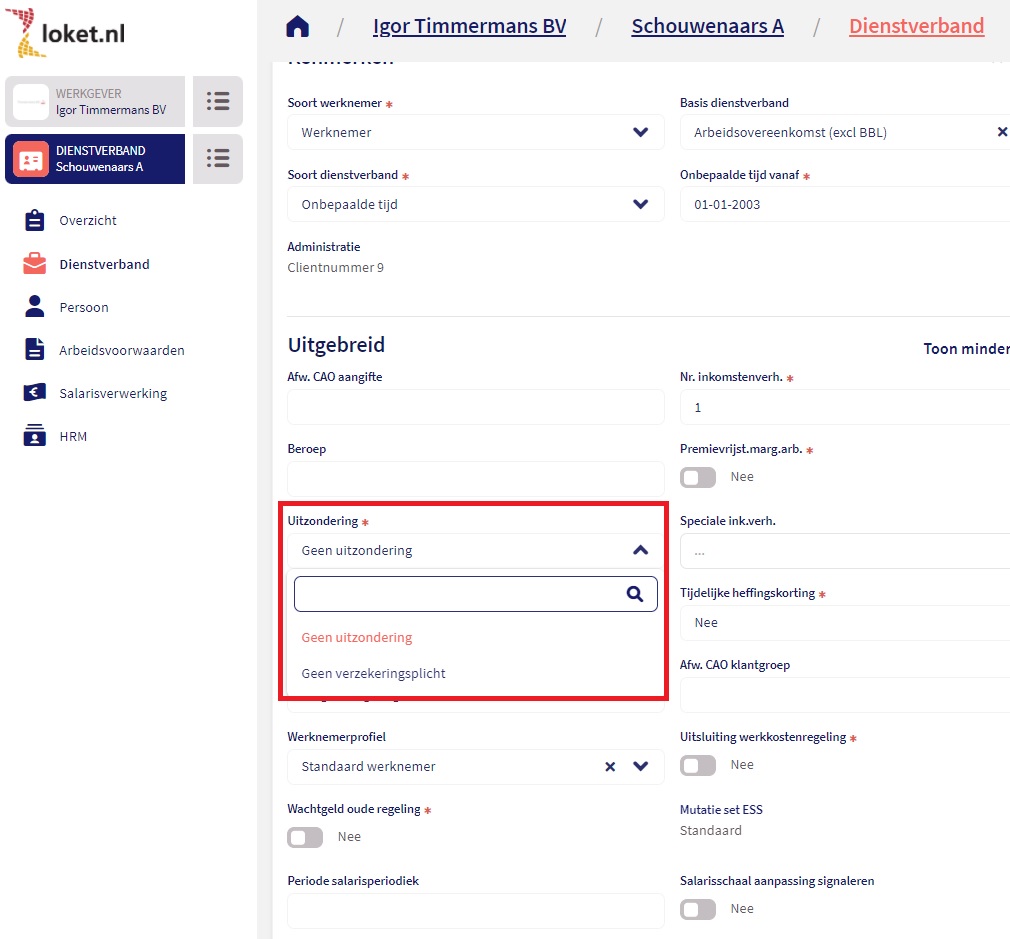Screen dimensions: 1010x939
Task: Clear the Basis dienstverband value with X
Action: [1001, 132]
